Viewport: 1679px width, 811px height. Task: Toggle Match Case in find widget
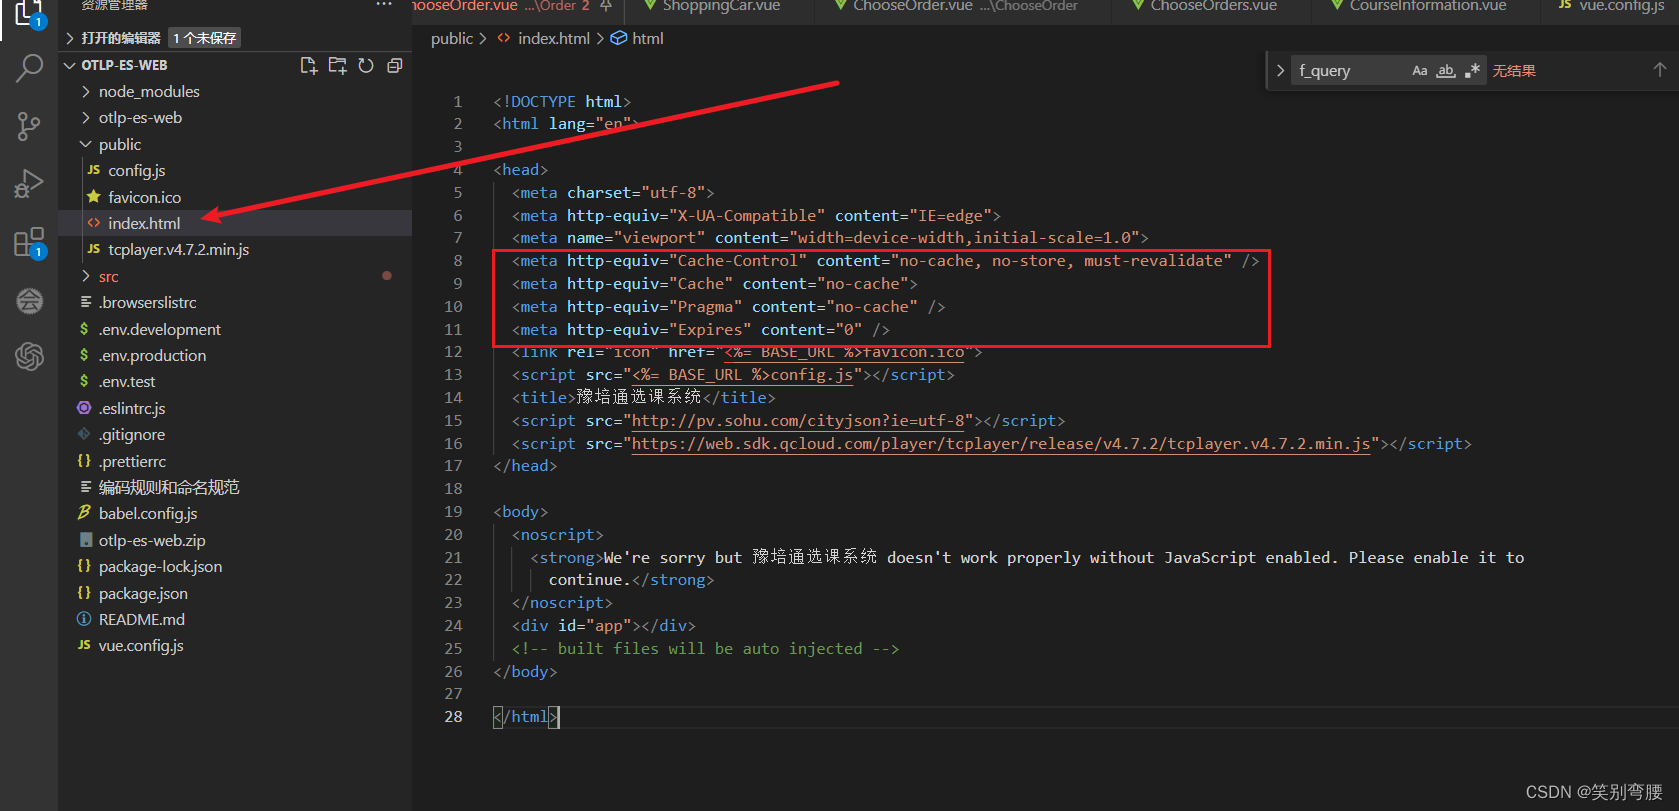point(1420,71)
